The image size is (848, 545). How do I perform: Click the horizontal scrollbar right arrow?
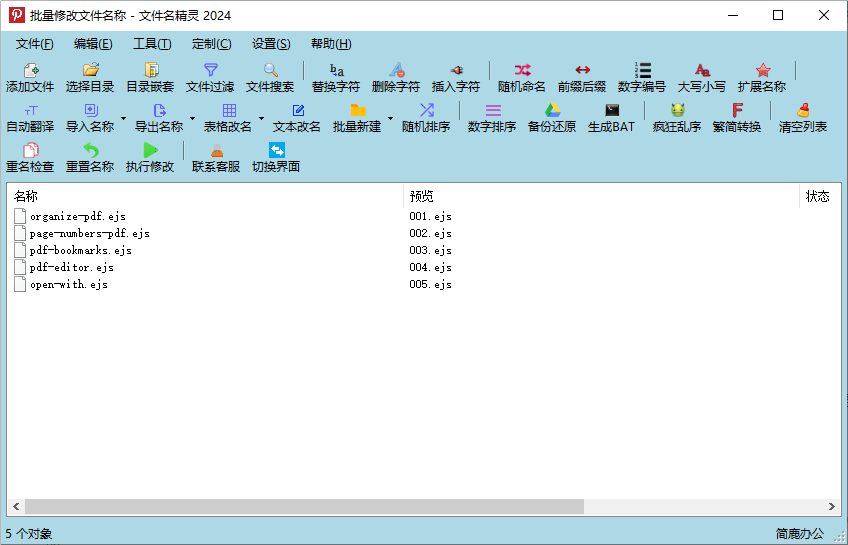tap(832, 507)
